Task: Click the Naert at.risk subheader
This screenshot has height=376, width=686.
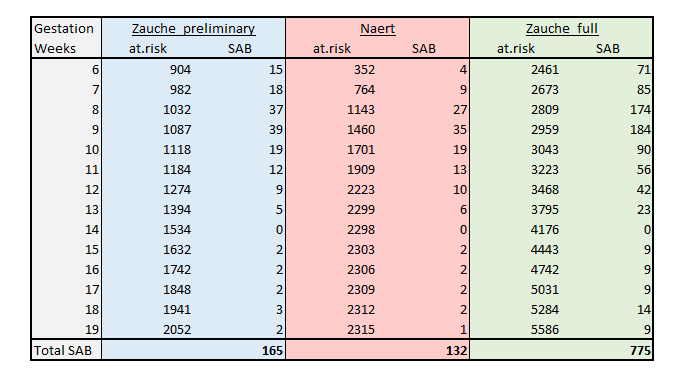Action: coord(332,49)
